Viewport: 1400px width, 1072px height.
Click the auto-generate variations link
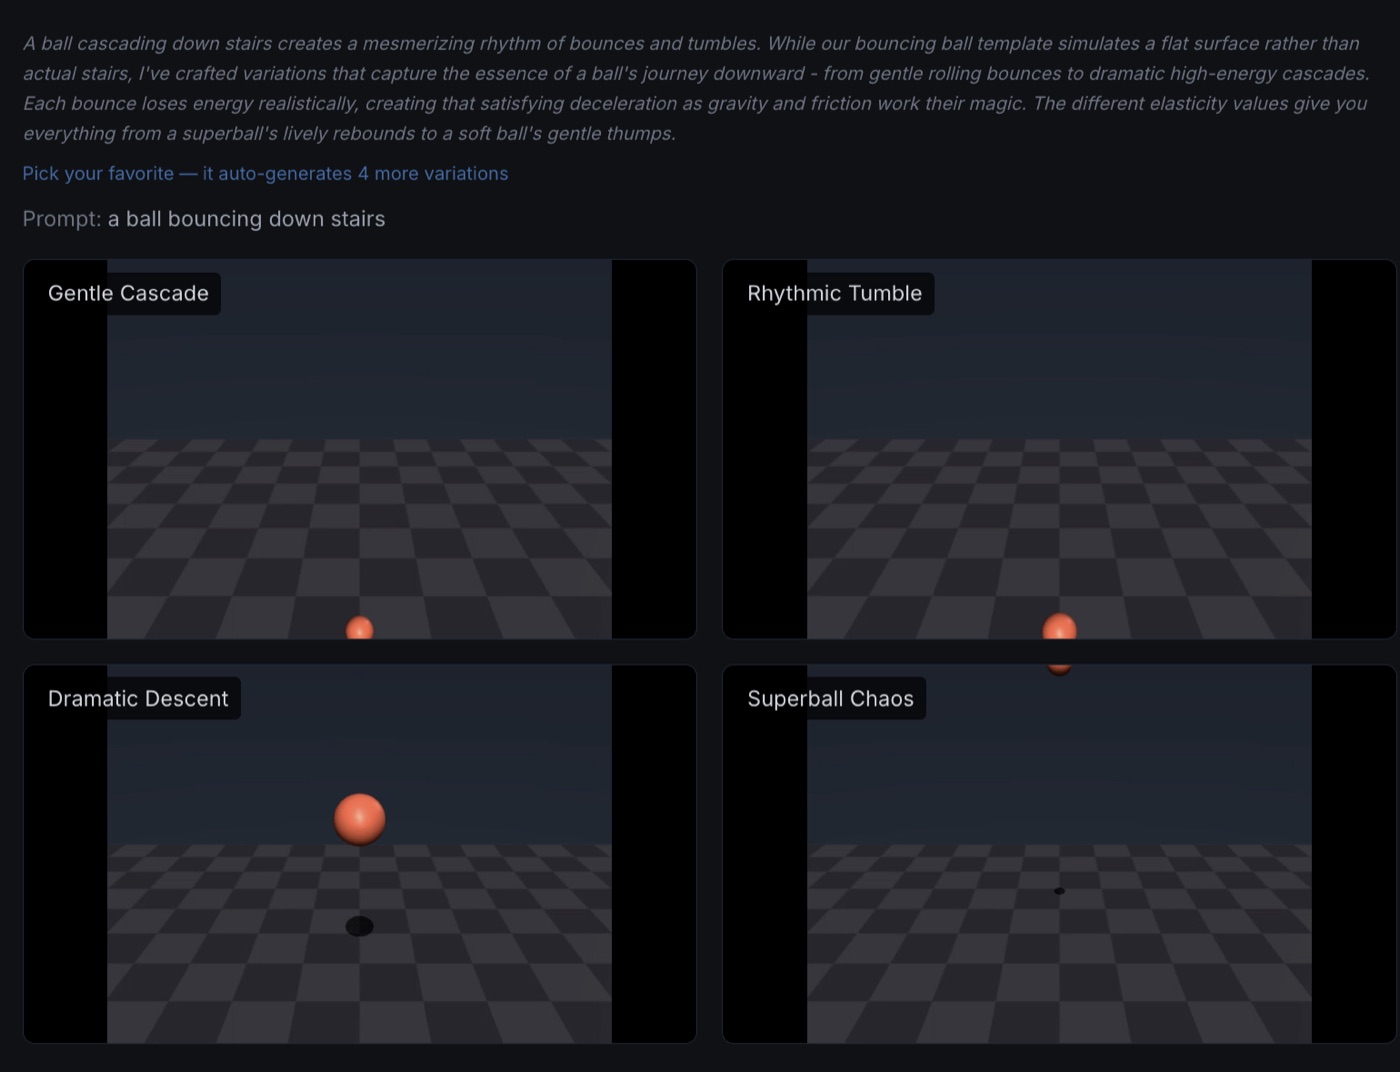(265, 173)
